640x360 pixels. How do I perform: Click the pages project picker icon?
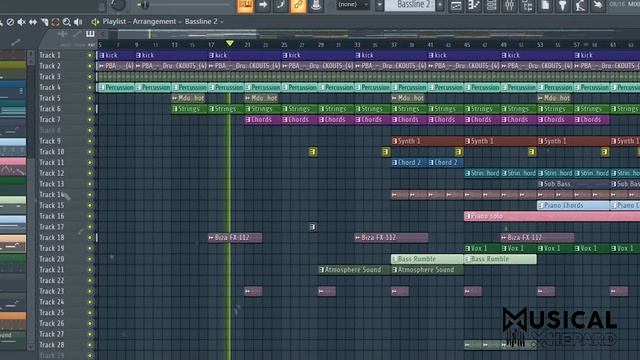(x=545, y=5)
